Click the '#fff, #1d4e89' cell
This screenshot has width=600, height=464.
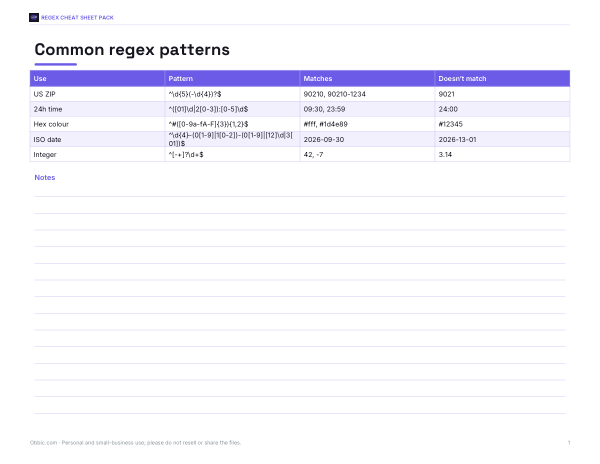coord(367,124)
